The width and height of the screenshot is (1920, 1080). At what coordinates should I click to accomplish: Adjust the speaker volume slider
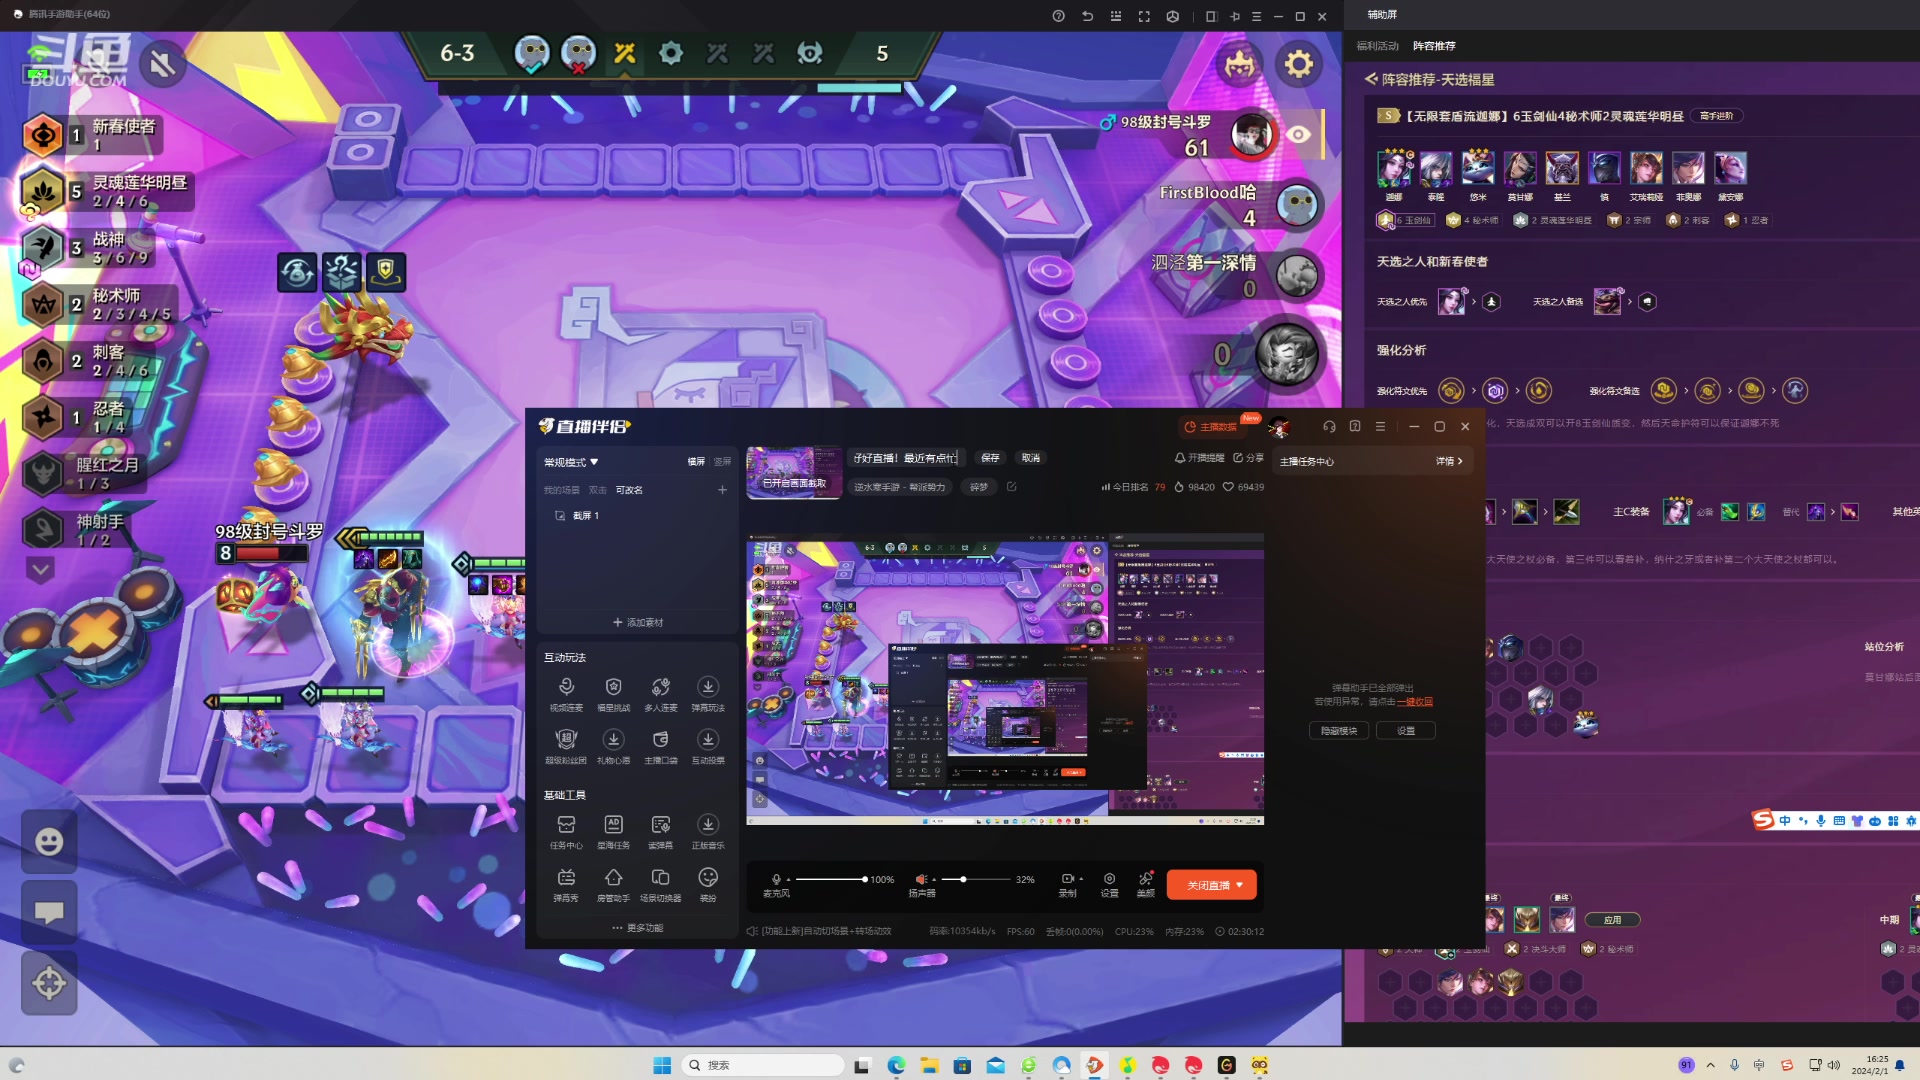(x=976, y=880)
